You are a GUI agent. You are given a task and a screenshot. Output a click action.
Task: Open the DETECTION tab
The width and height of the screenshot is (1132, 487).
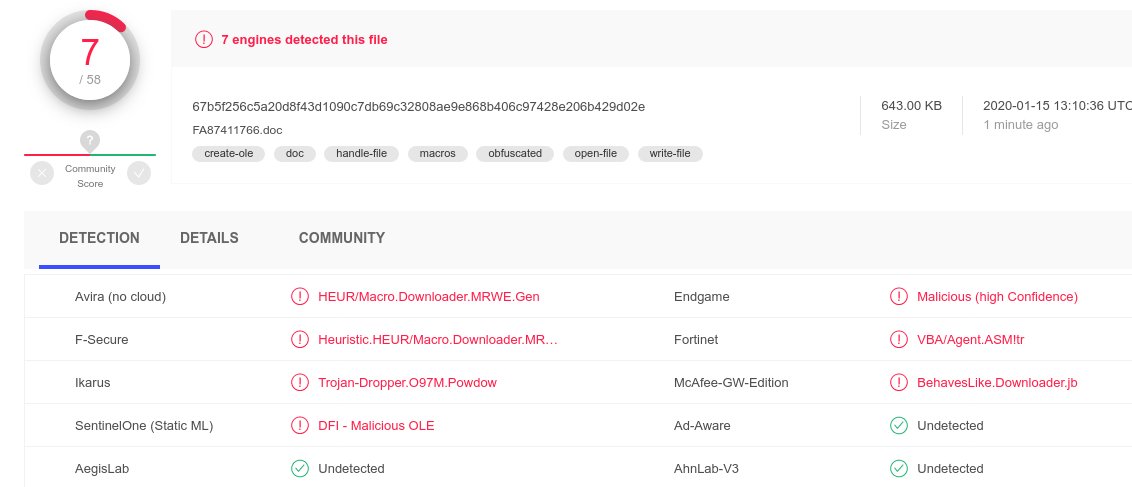100,238
